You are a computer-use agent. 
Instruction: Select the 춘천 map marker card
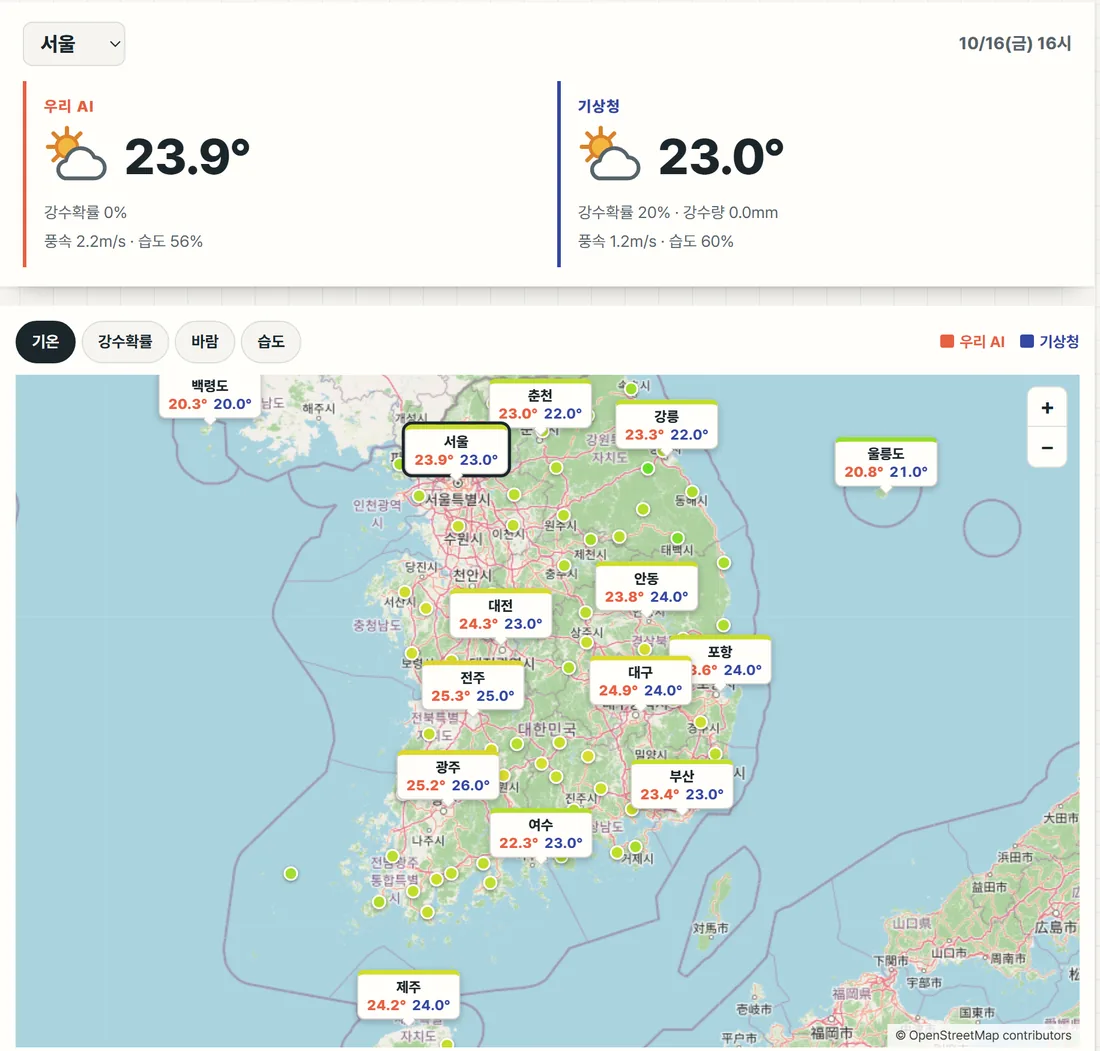point(540,404)
